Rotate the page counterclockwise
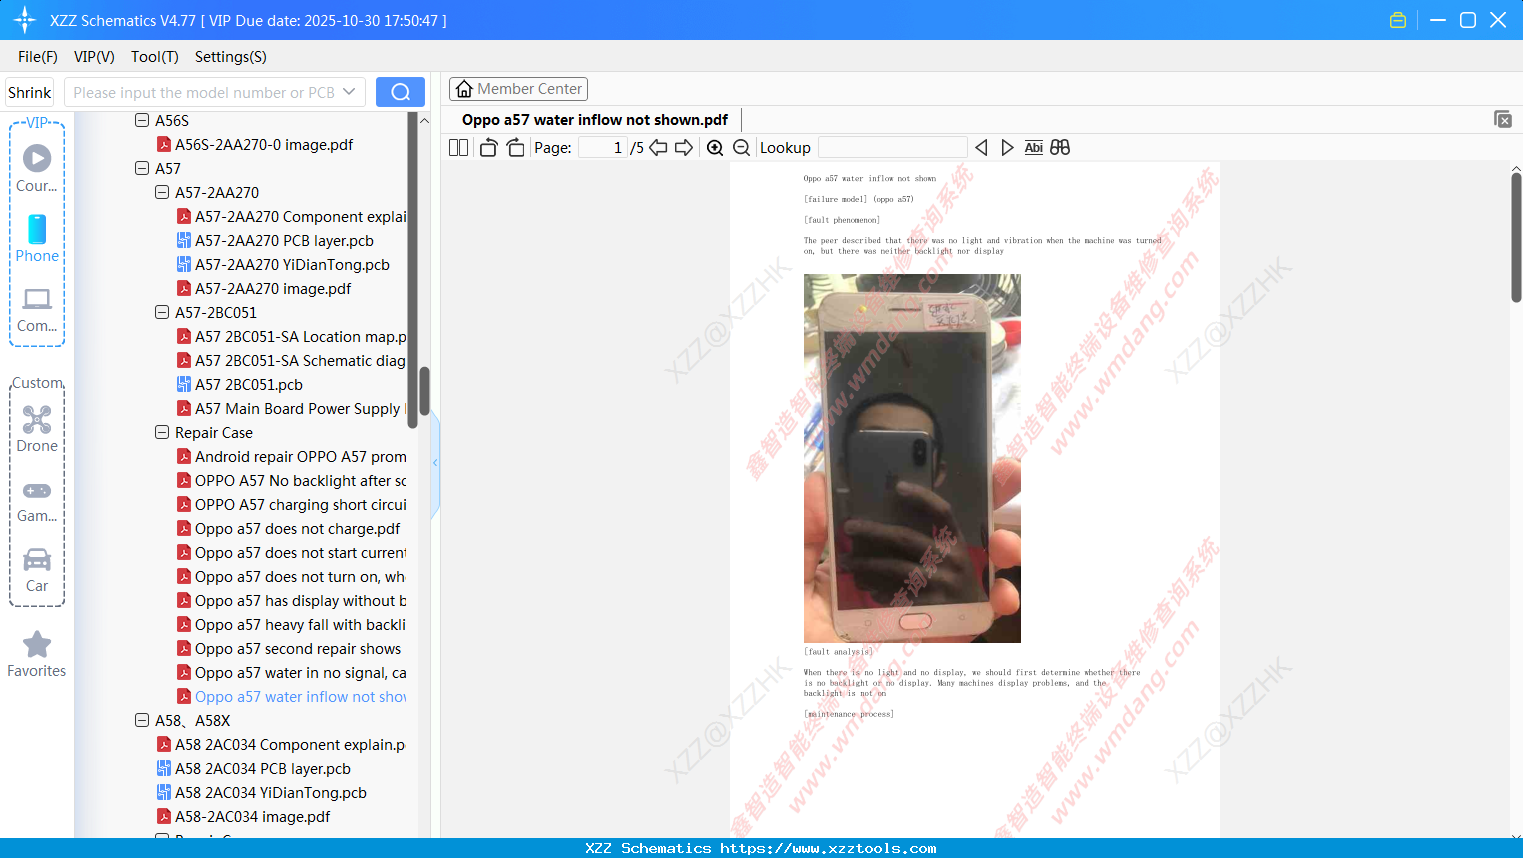The image size is (1523, 858). tap(489, 148)
